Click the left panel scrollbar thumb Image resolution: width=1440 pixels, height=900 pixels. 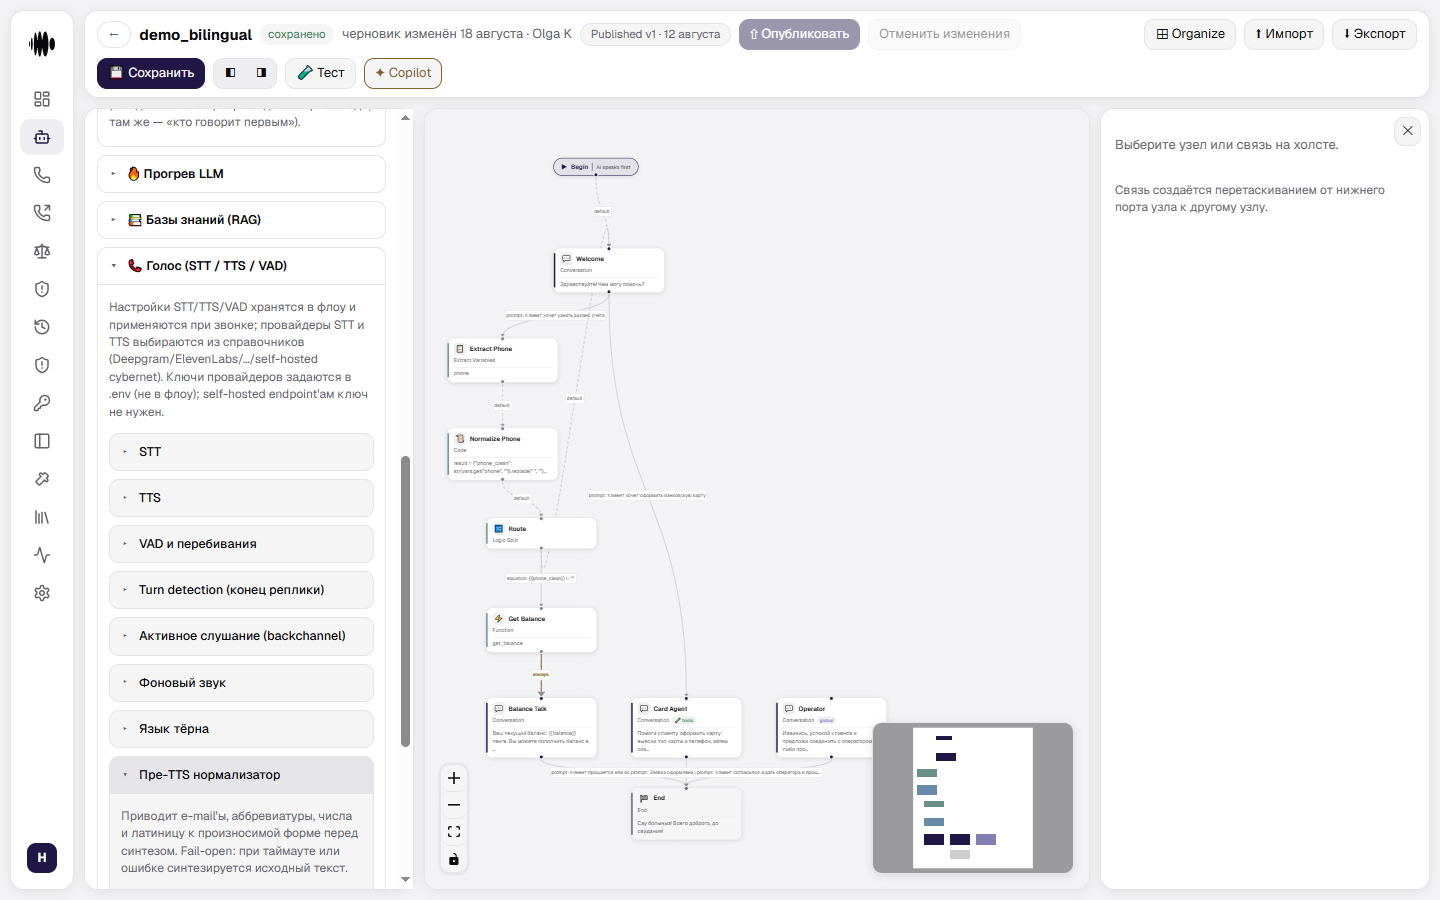405,601
